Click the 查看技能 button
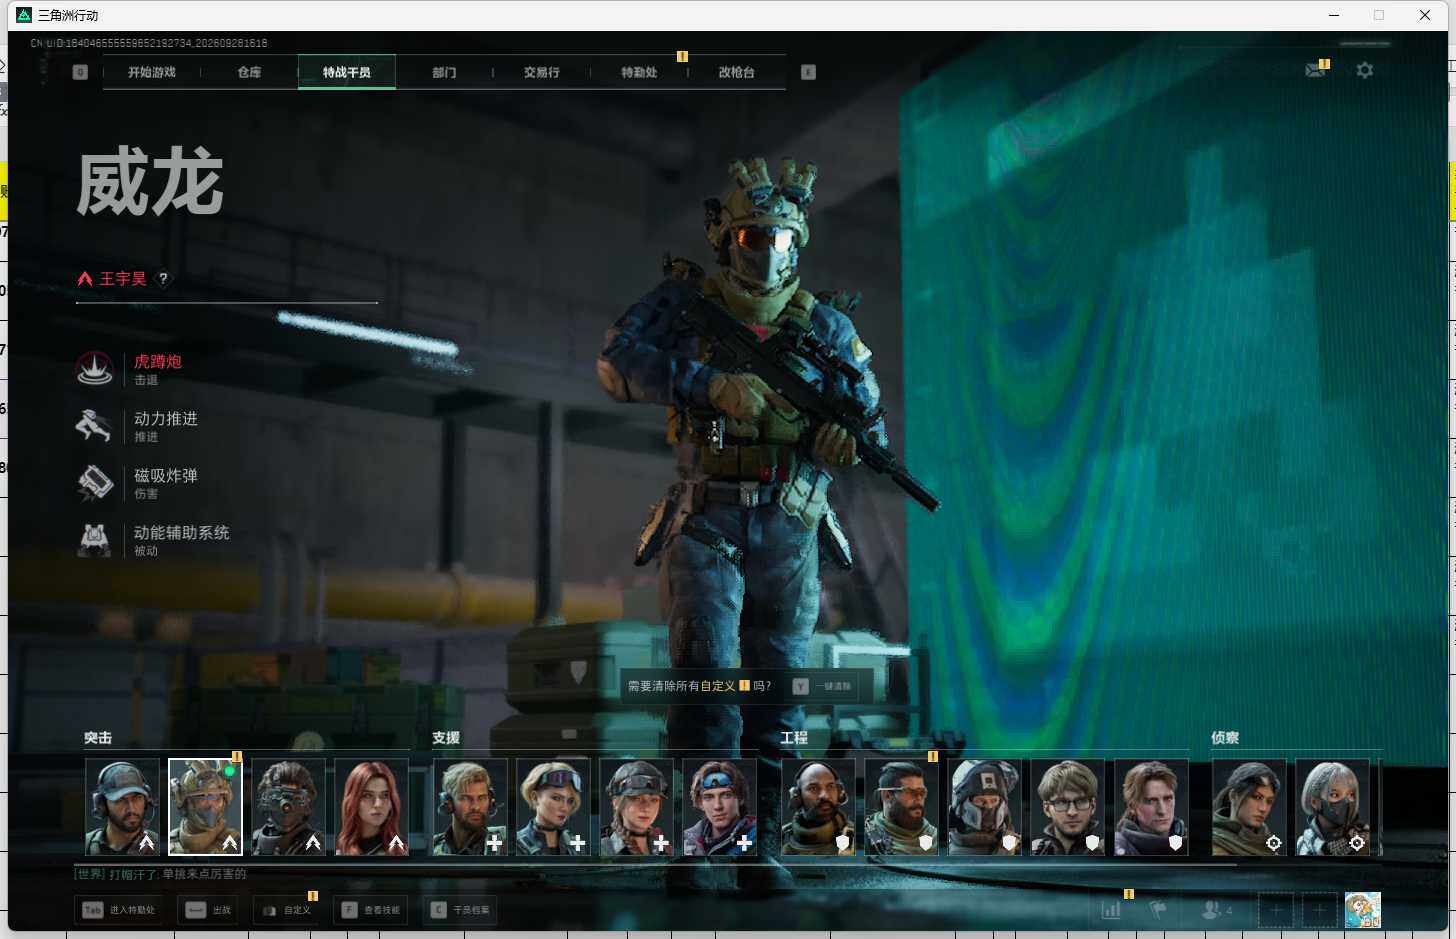This screenshot has width=1456, height=939. 371,910
